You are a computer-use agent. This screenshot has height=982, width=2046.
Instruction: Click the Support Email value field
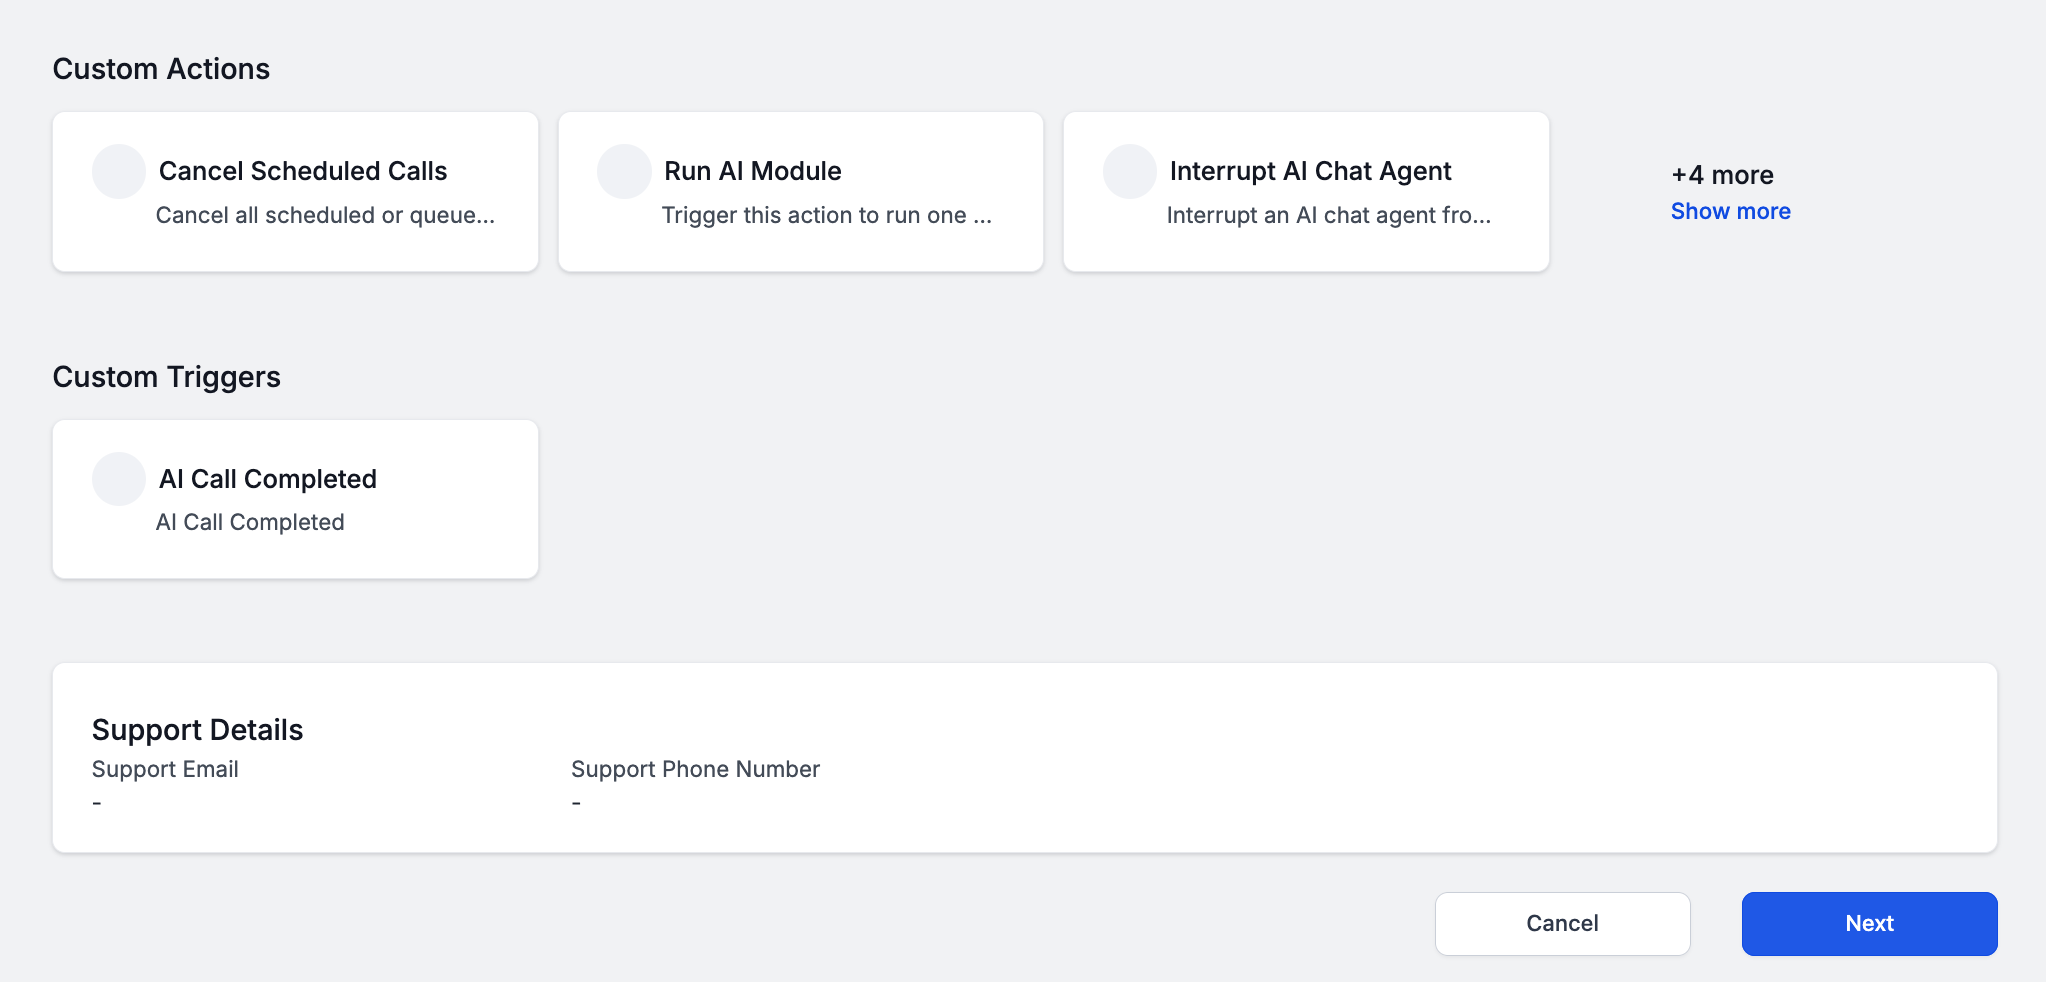[x=97, y=803]
